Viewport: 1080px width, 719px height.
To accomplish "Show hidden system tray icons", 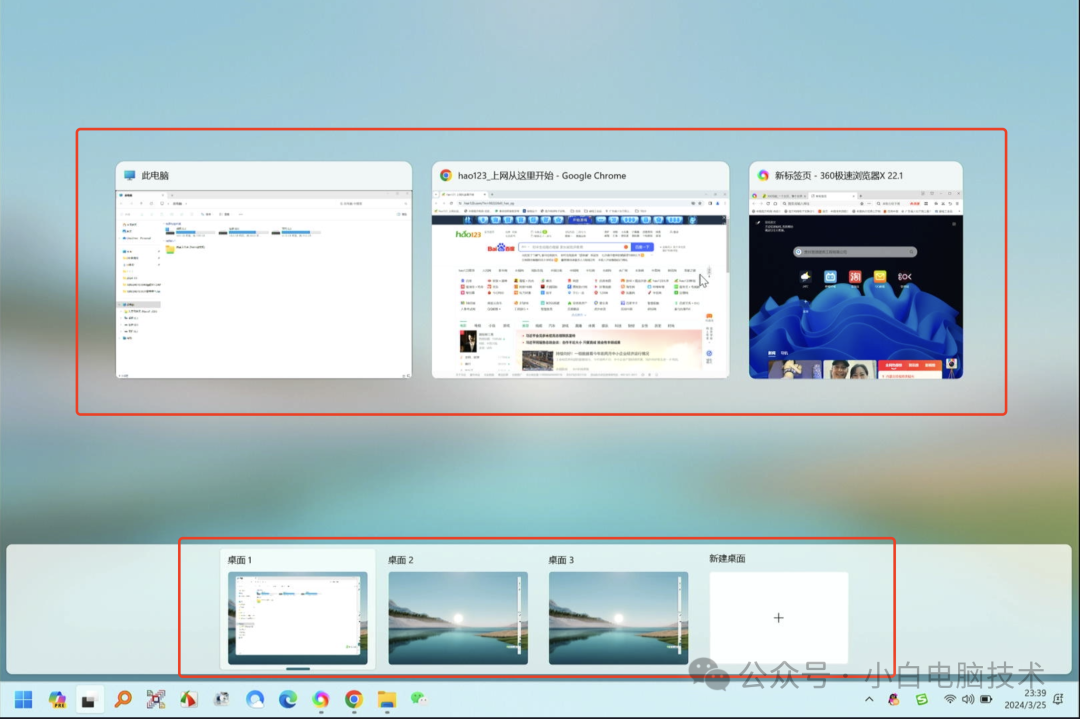I will click(869, 700).
